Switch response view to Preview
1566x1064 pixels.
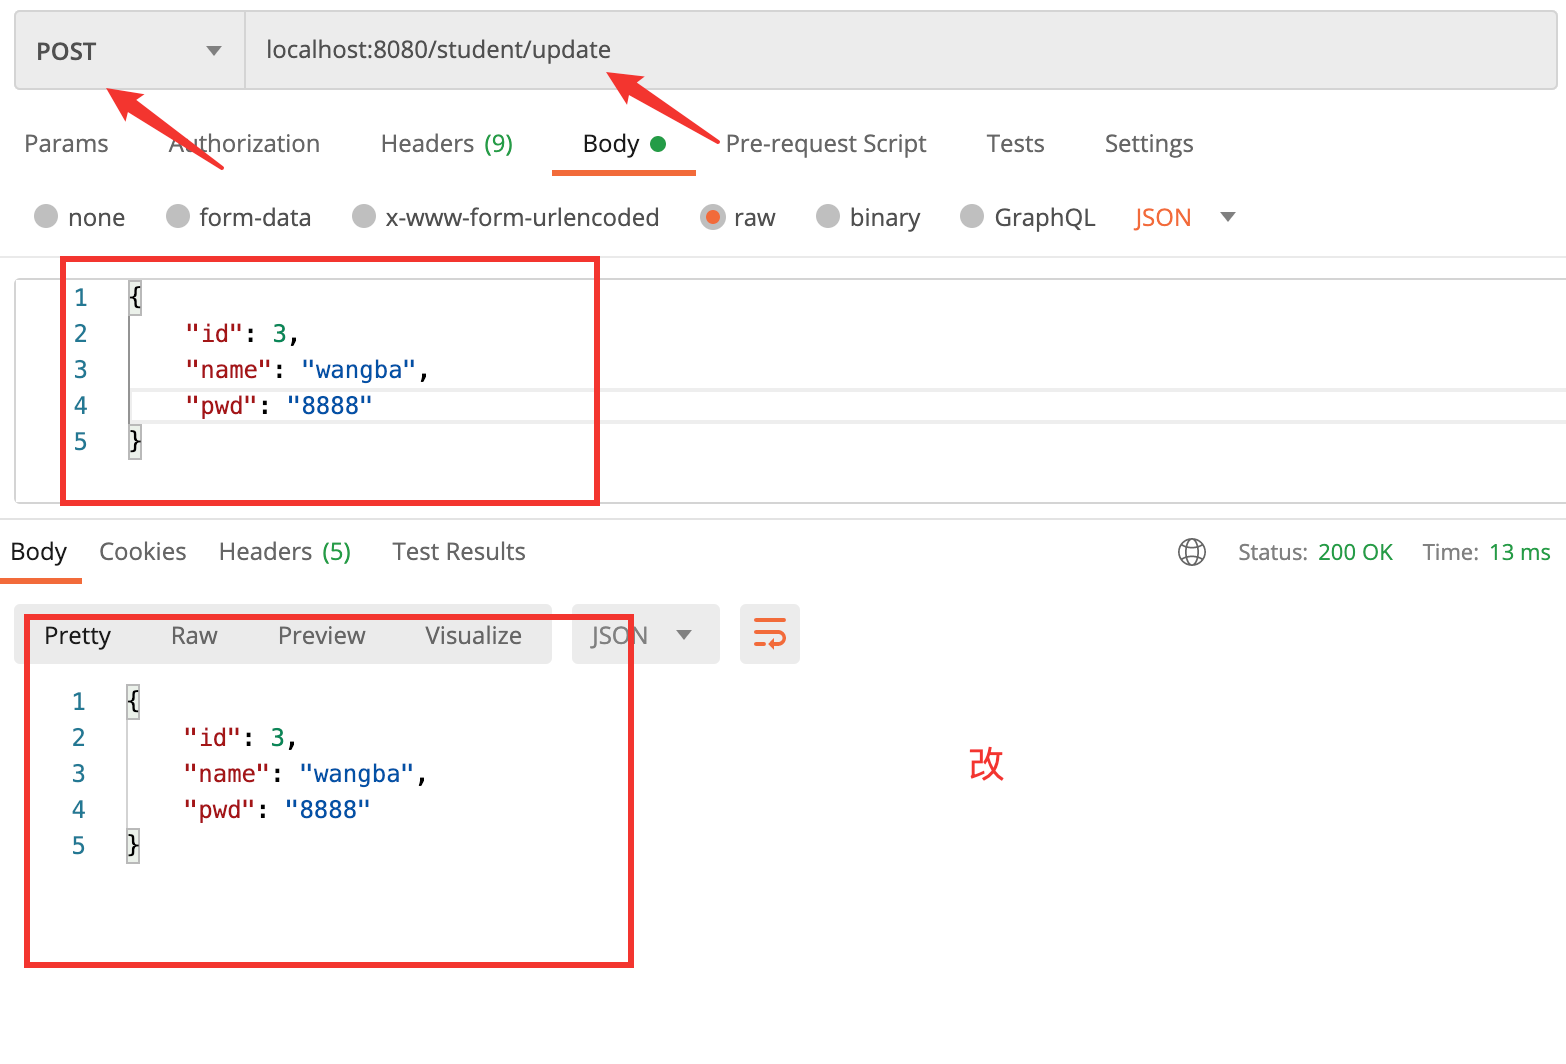click(x=321, y=636)
